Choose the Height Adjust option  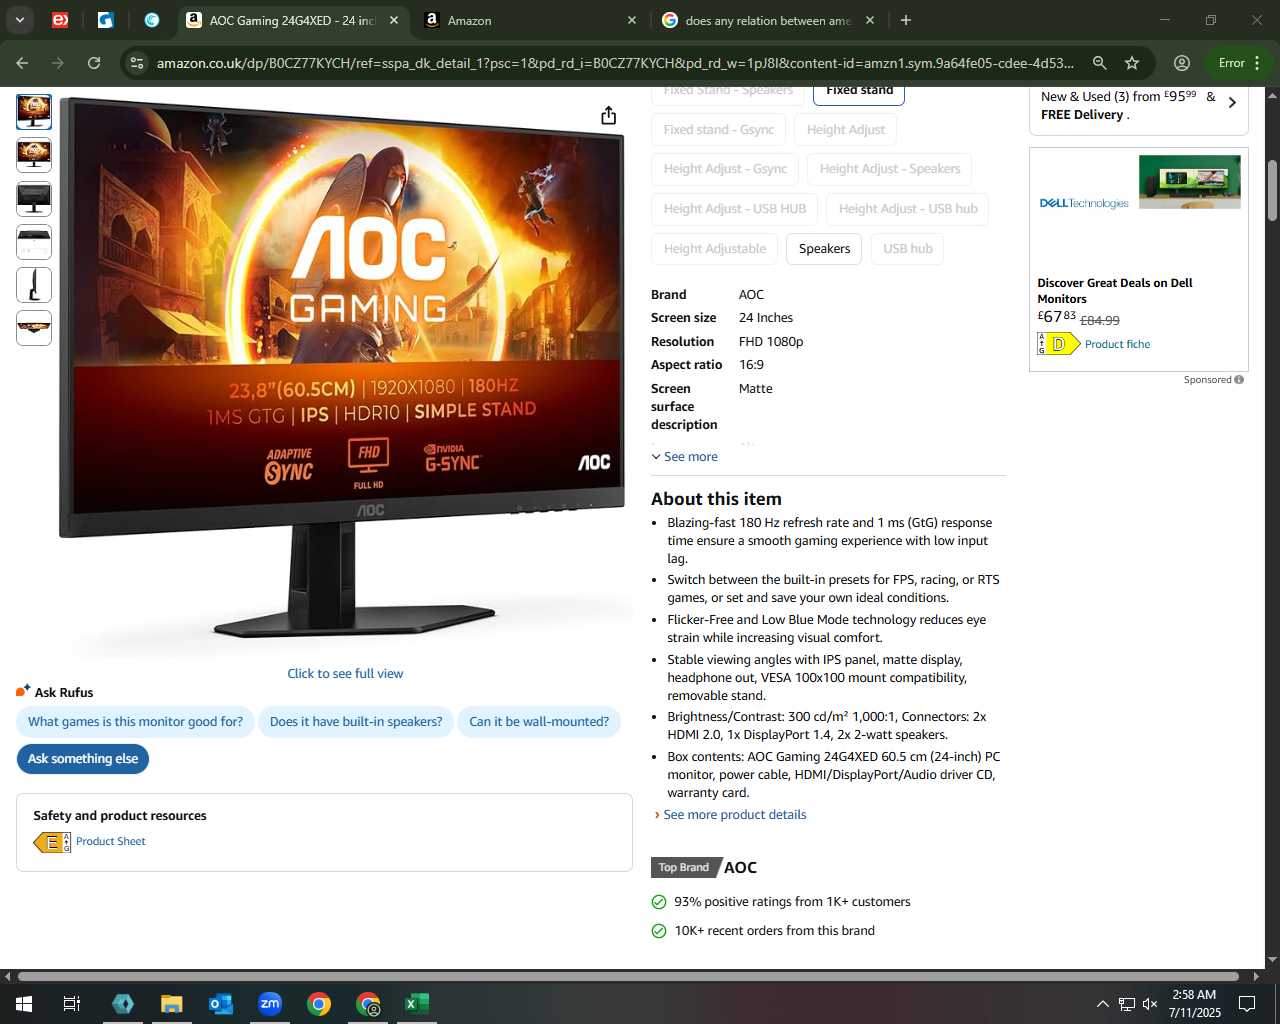[x=846, y=129]
